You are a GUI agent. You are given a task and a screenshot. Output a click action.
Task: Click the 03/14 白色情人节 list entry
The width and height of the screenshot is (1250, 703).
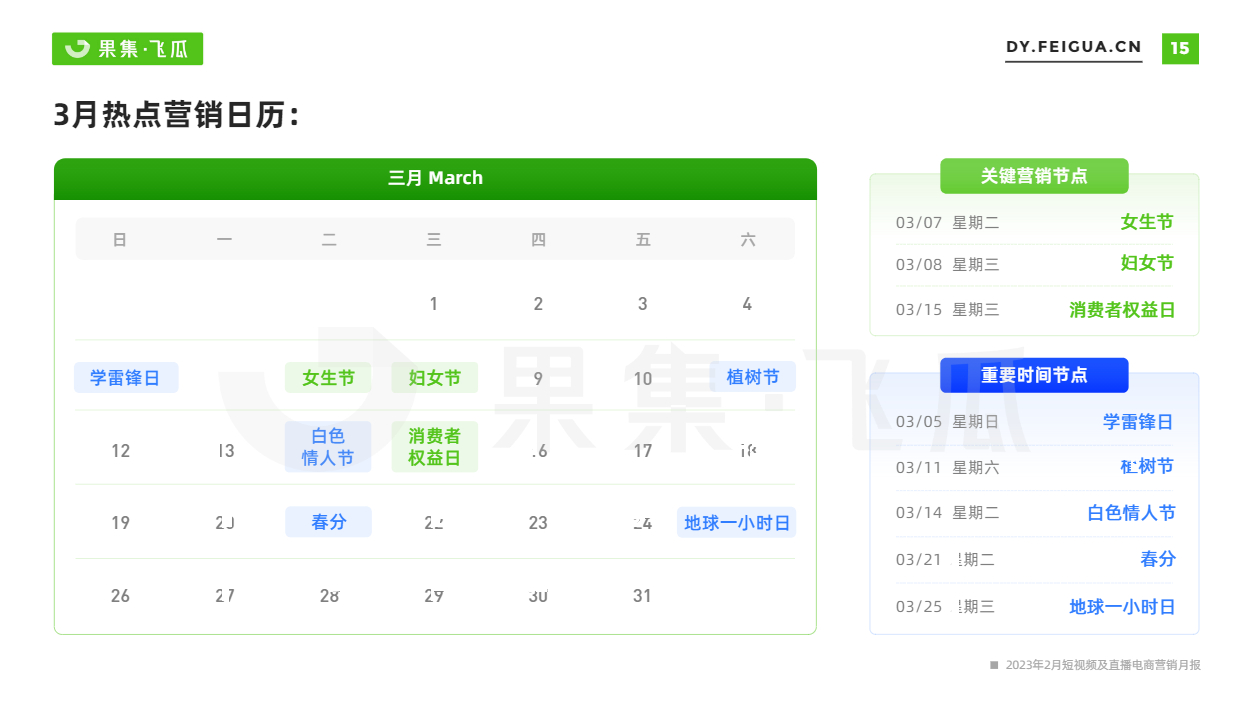1034,513
